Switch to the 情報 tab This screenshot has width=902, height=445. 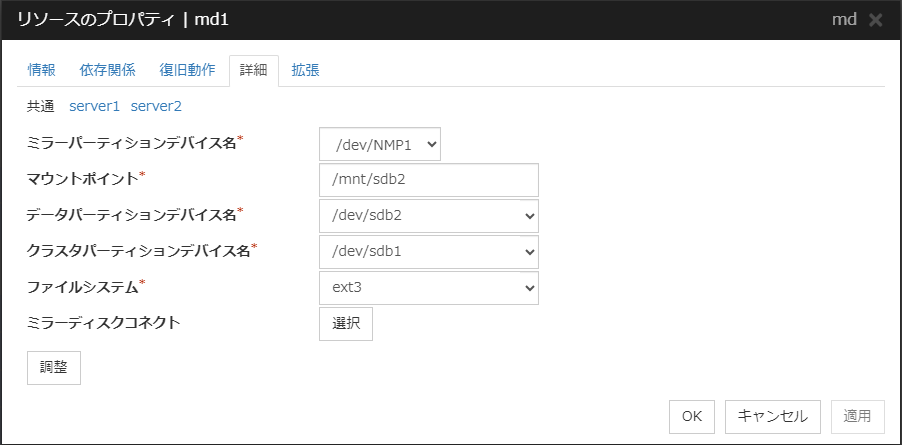pyautogui.click(x=42, y=70)
